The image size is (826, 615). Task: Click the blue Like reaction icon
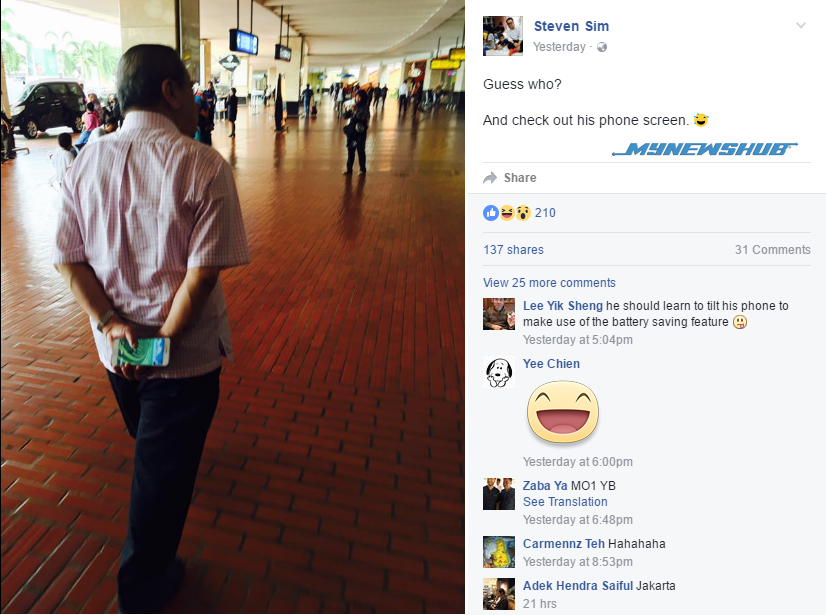[491, 213]
